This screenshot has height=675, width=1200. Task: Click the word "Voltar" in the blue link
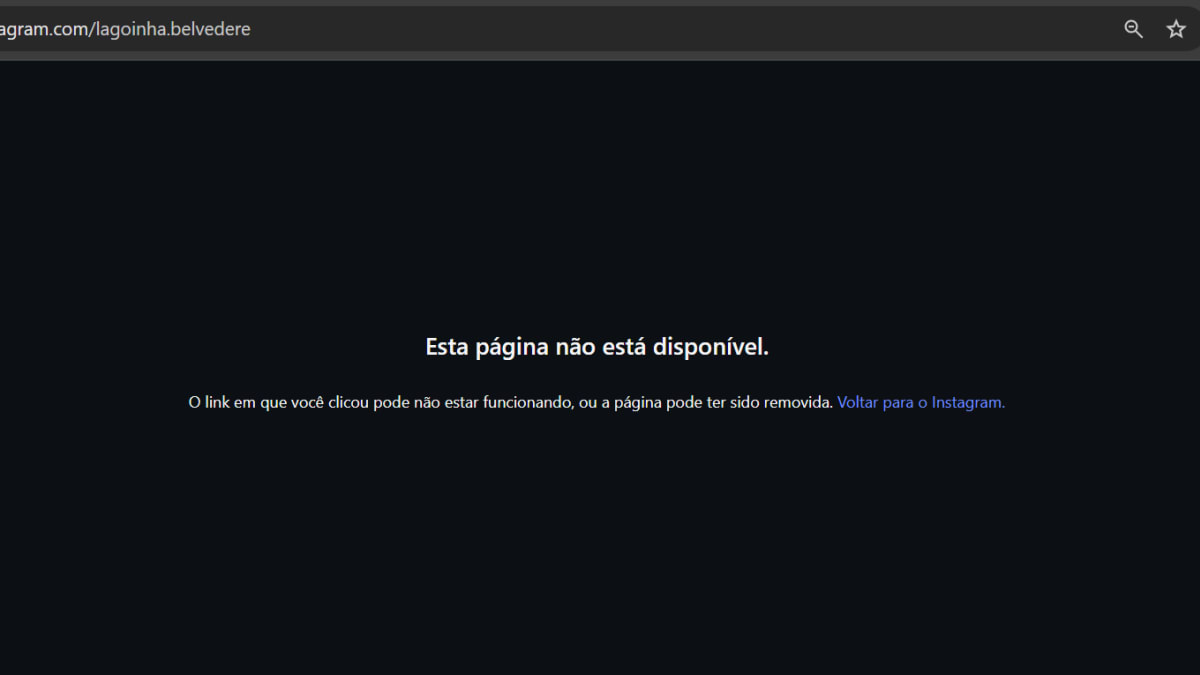(859, 402)
